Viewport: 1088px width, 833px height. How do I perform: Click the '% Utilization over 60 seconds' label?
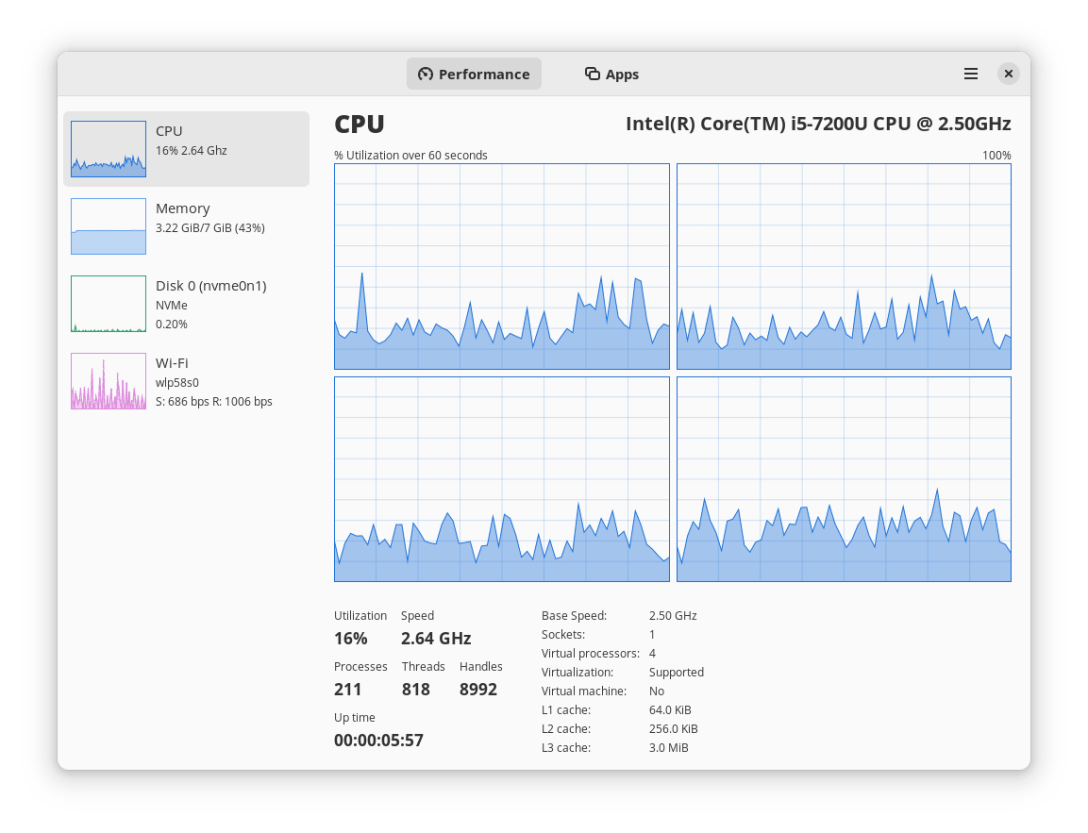coord(411,155)
